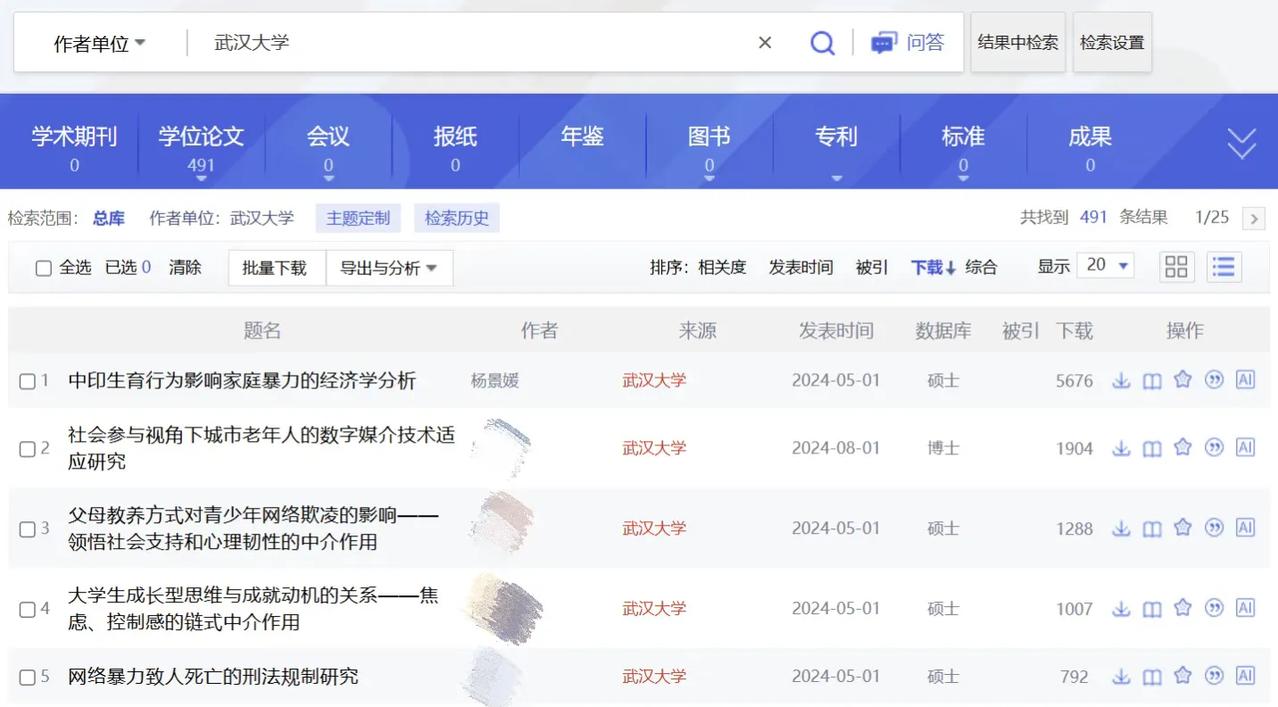Image resolution: width=1278 pixels, height=707 pixels.
Task: Expand 专利 sub-options arrow
Action: coord(836,179)
